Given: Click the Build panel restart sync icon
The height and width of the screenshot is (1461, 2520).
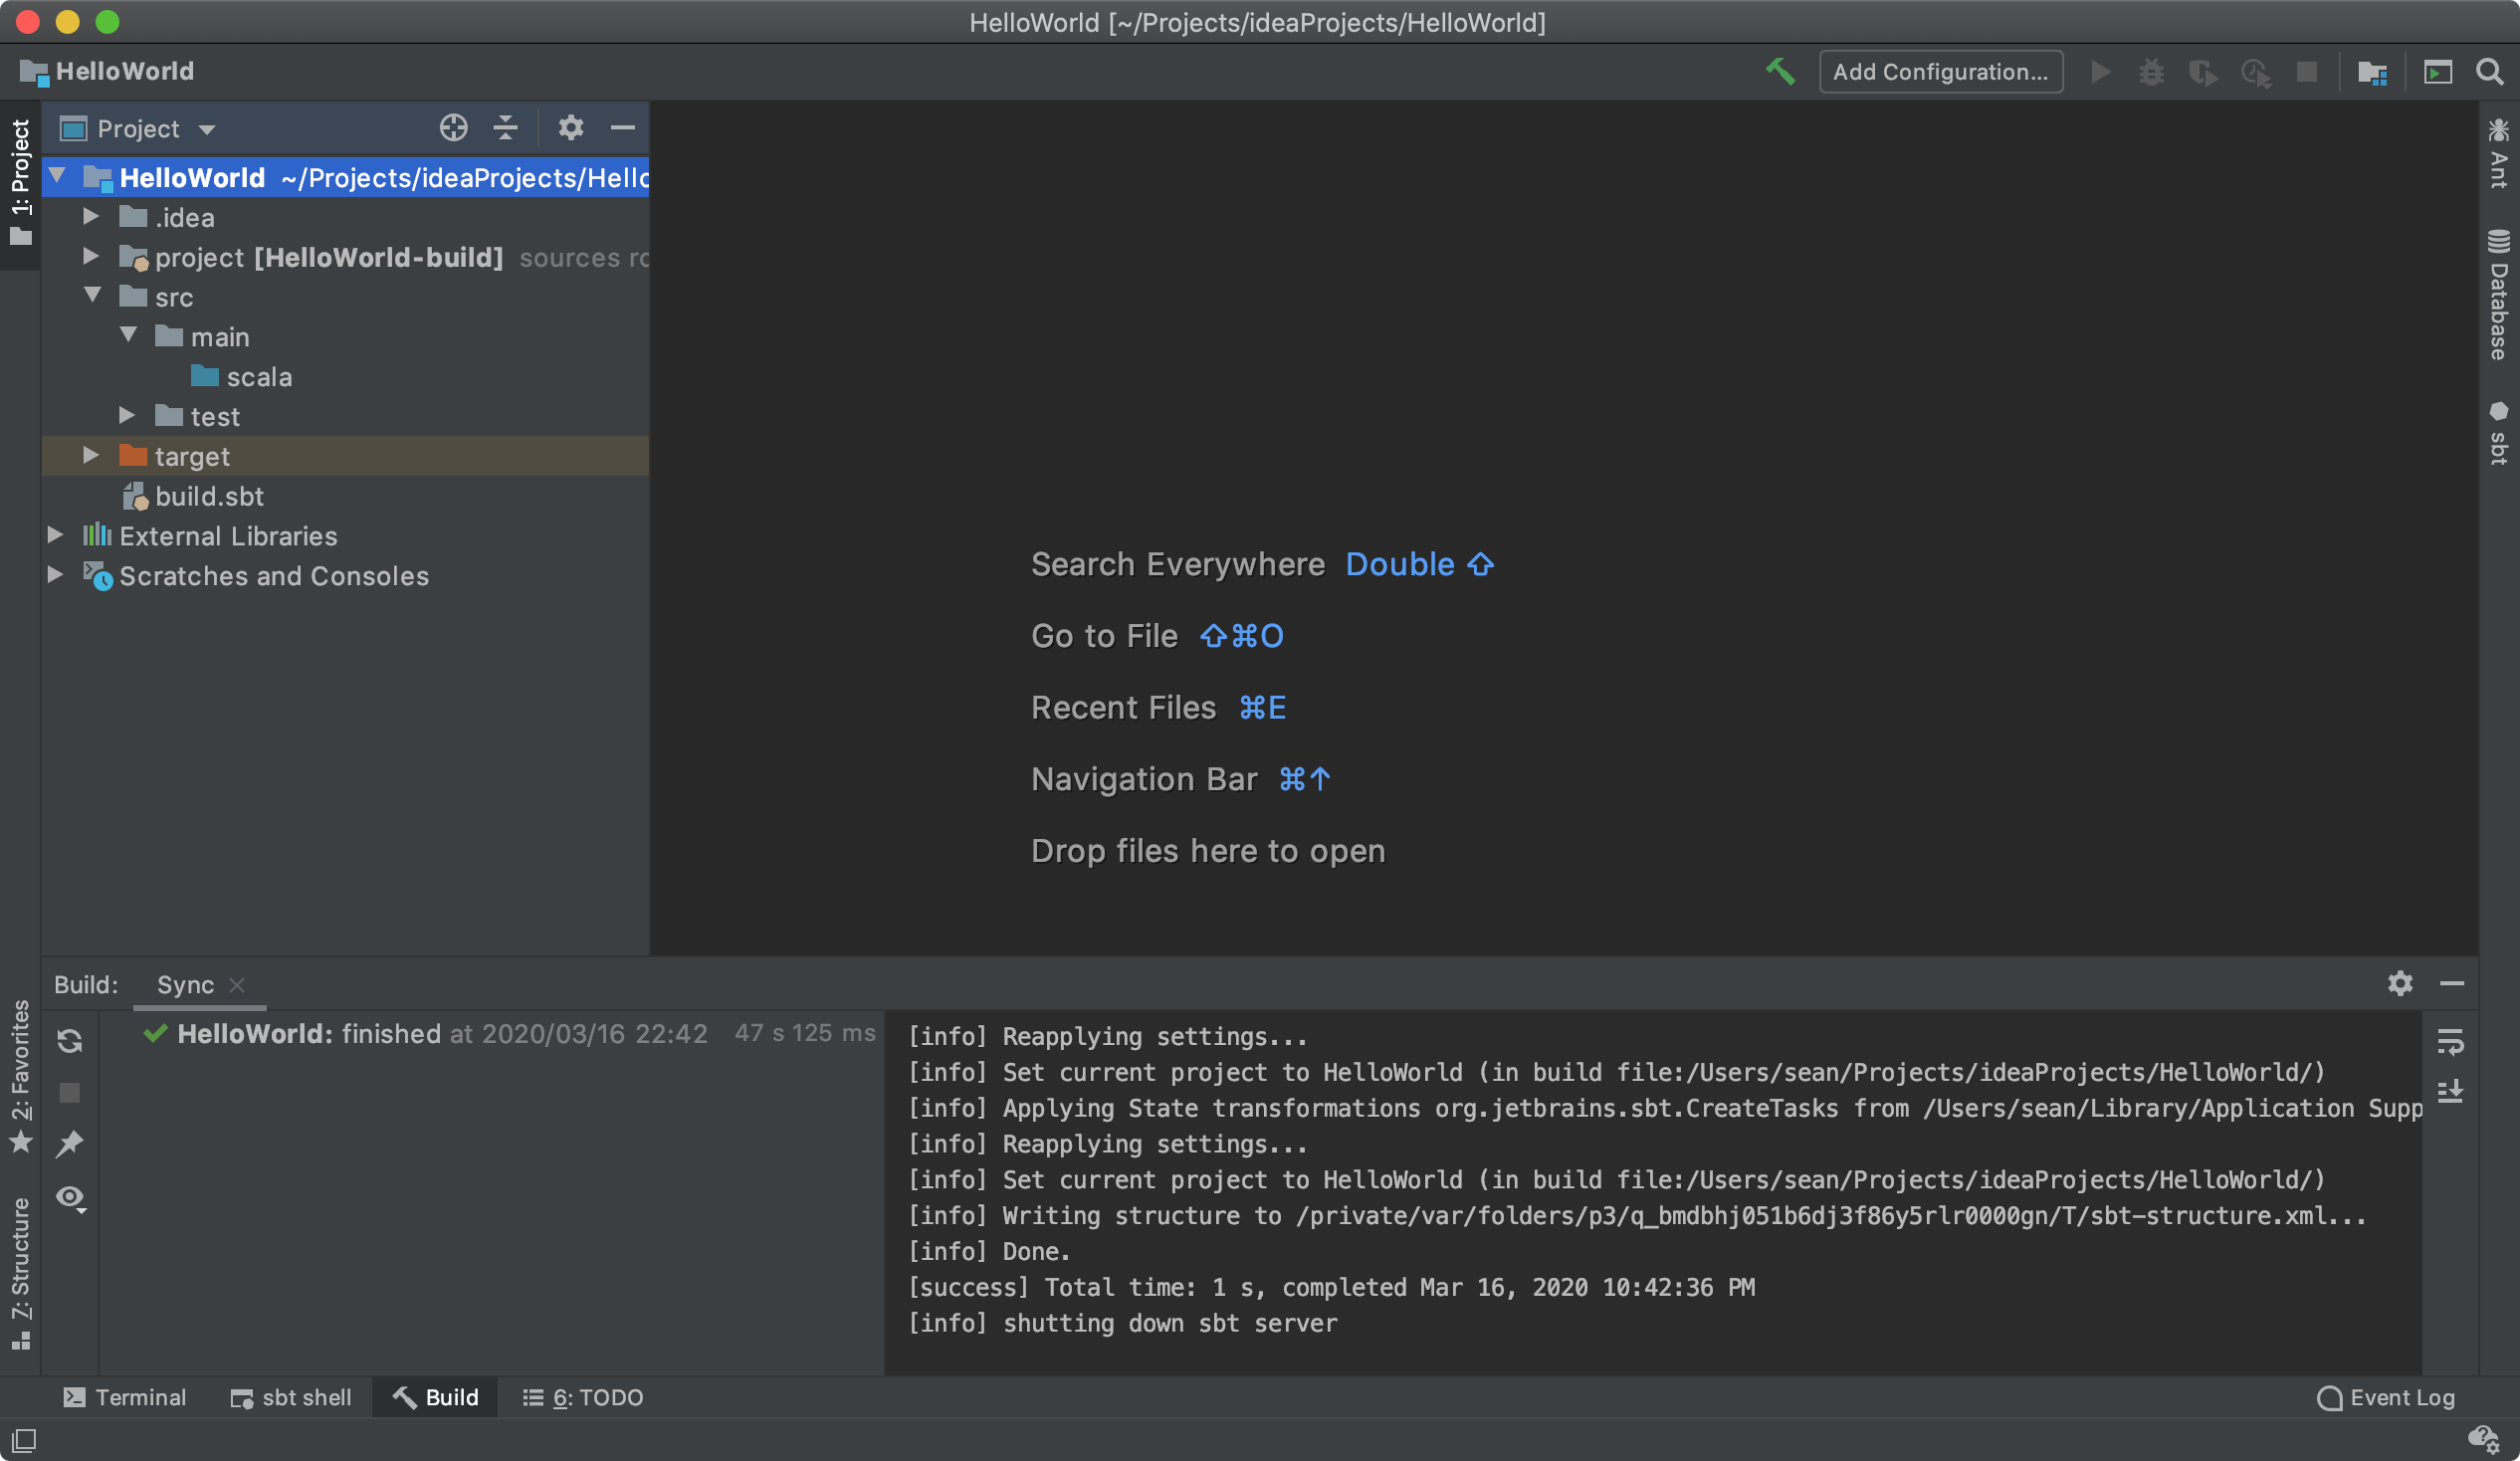Looking at the screenshot, I should tap(69, 1041).
